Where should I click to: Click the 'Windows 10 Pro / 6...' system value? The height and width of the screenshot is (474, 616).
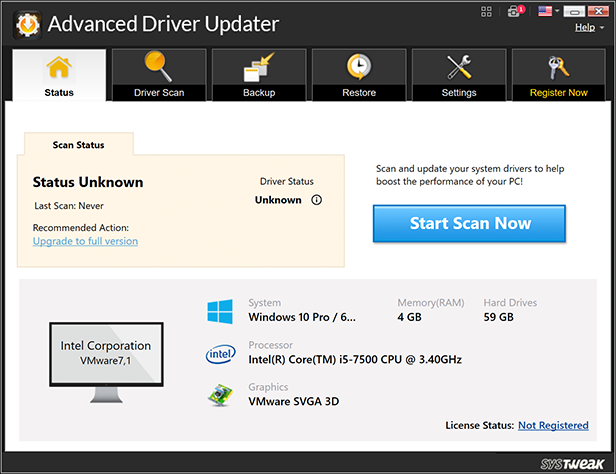(302, 317)
